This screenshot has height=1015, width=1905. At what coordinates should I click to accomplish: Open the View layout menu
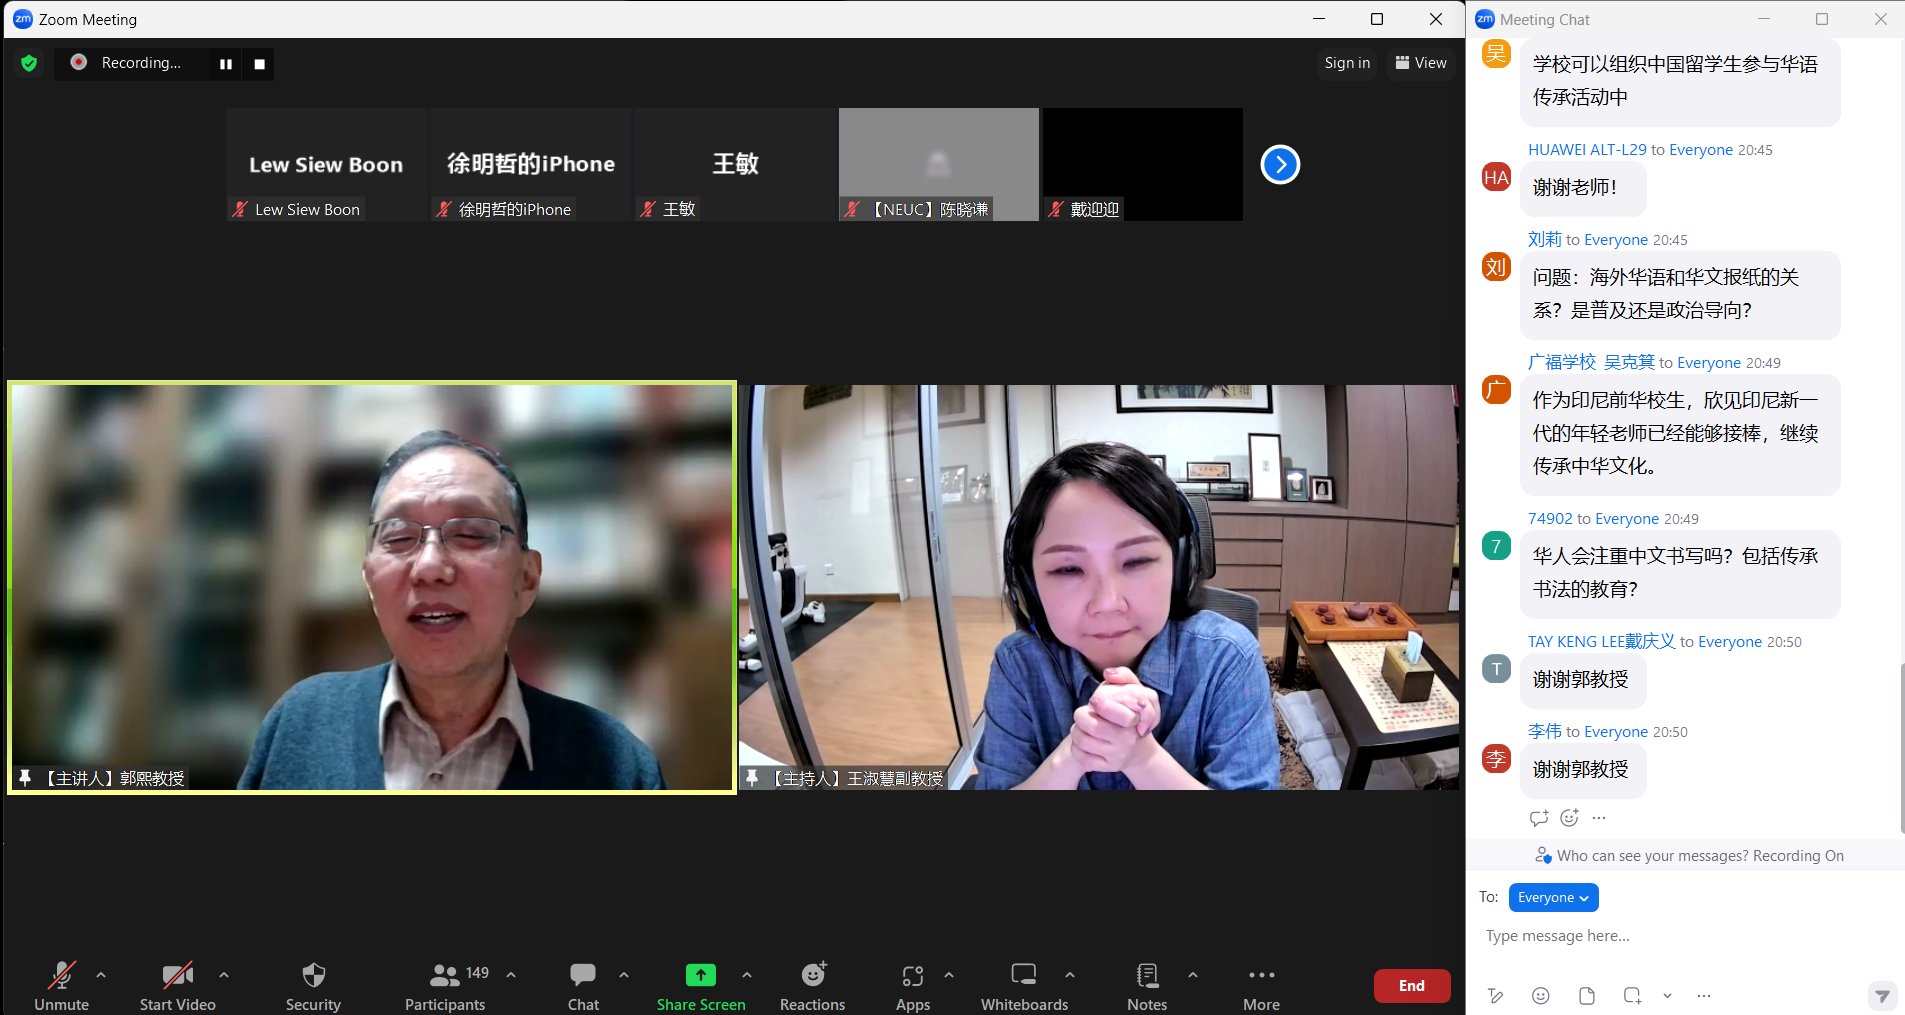1421,63
